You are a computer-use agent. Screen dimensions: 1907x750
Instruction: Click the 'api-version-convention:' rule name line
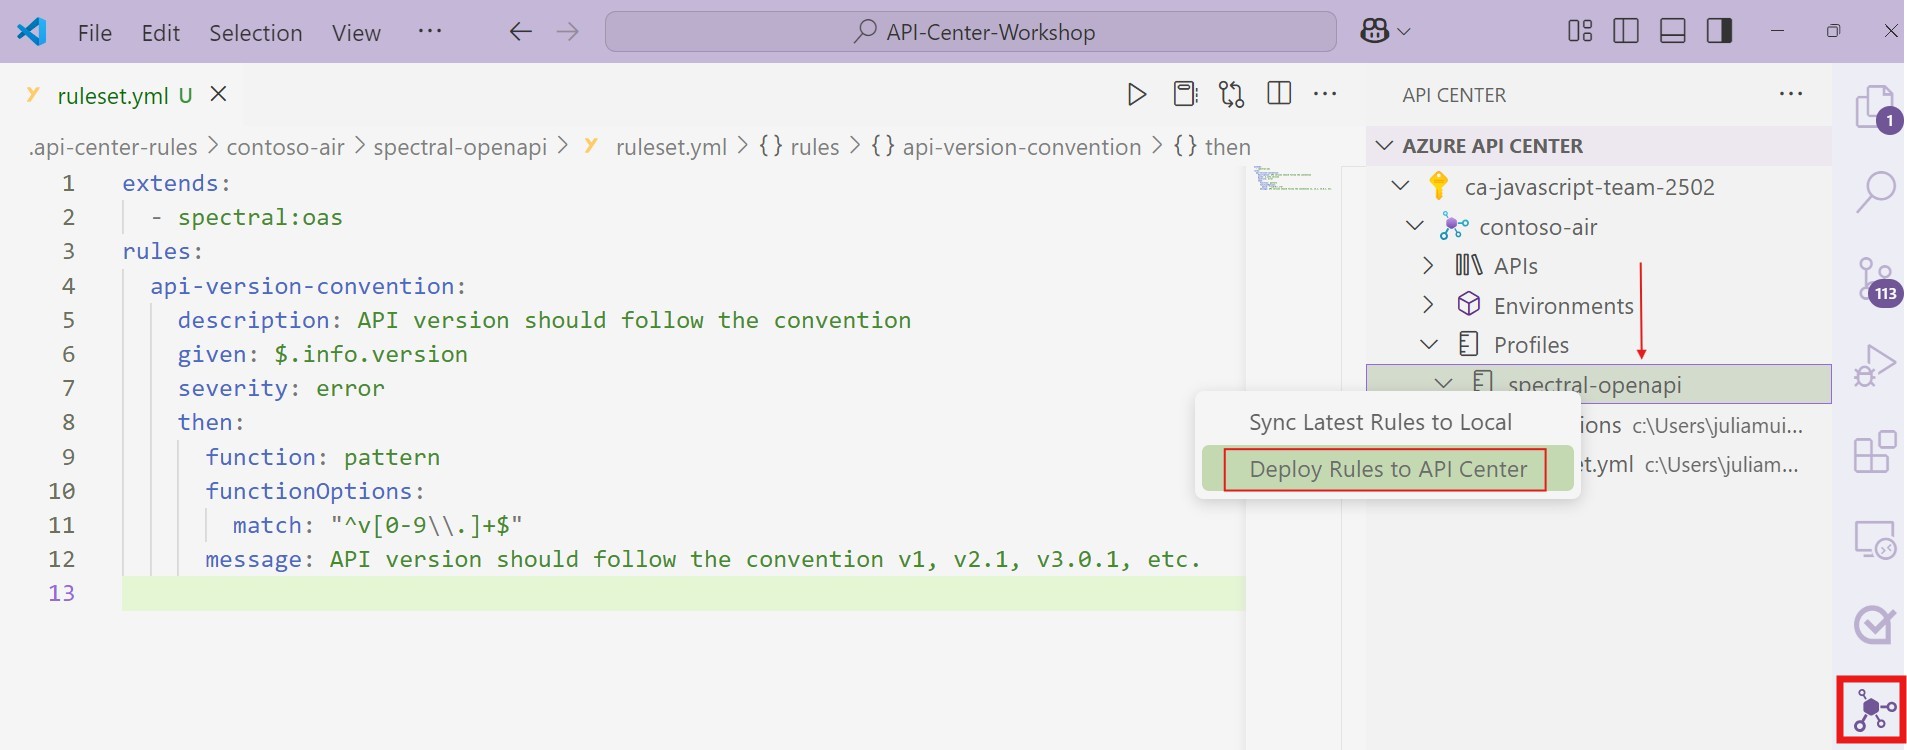308,286
